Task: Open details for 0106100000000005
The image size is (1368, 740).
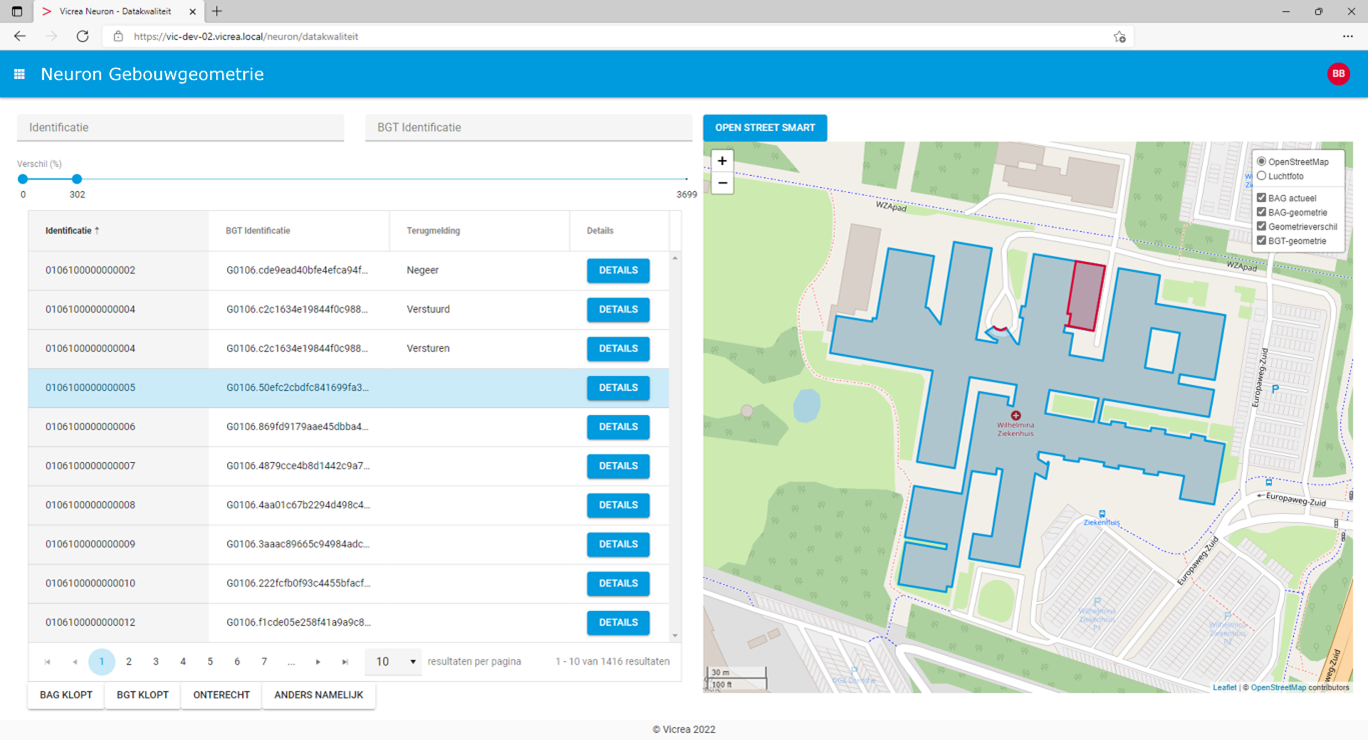Action: pyautogui.click(x=618, y=388)
